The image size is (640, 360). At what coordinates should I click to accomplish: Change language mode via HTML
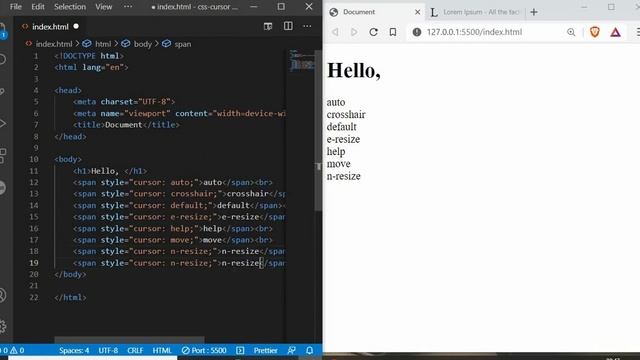click(162, 350)
